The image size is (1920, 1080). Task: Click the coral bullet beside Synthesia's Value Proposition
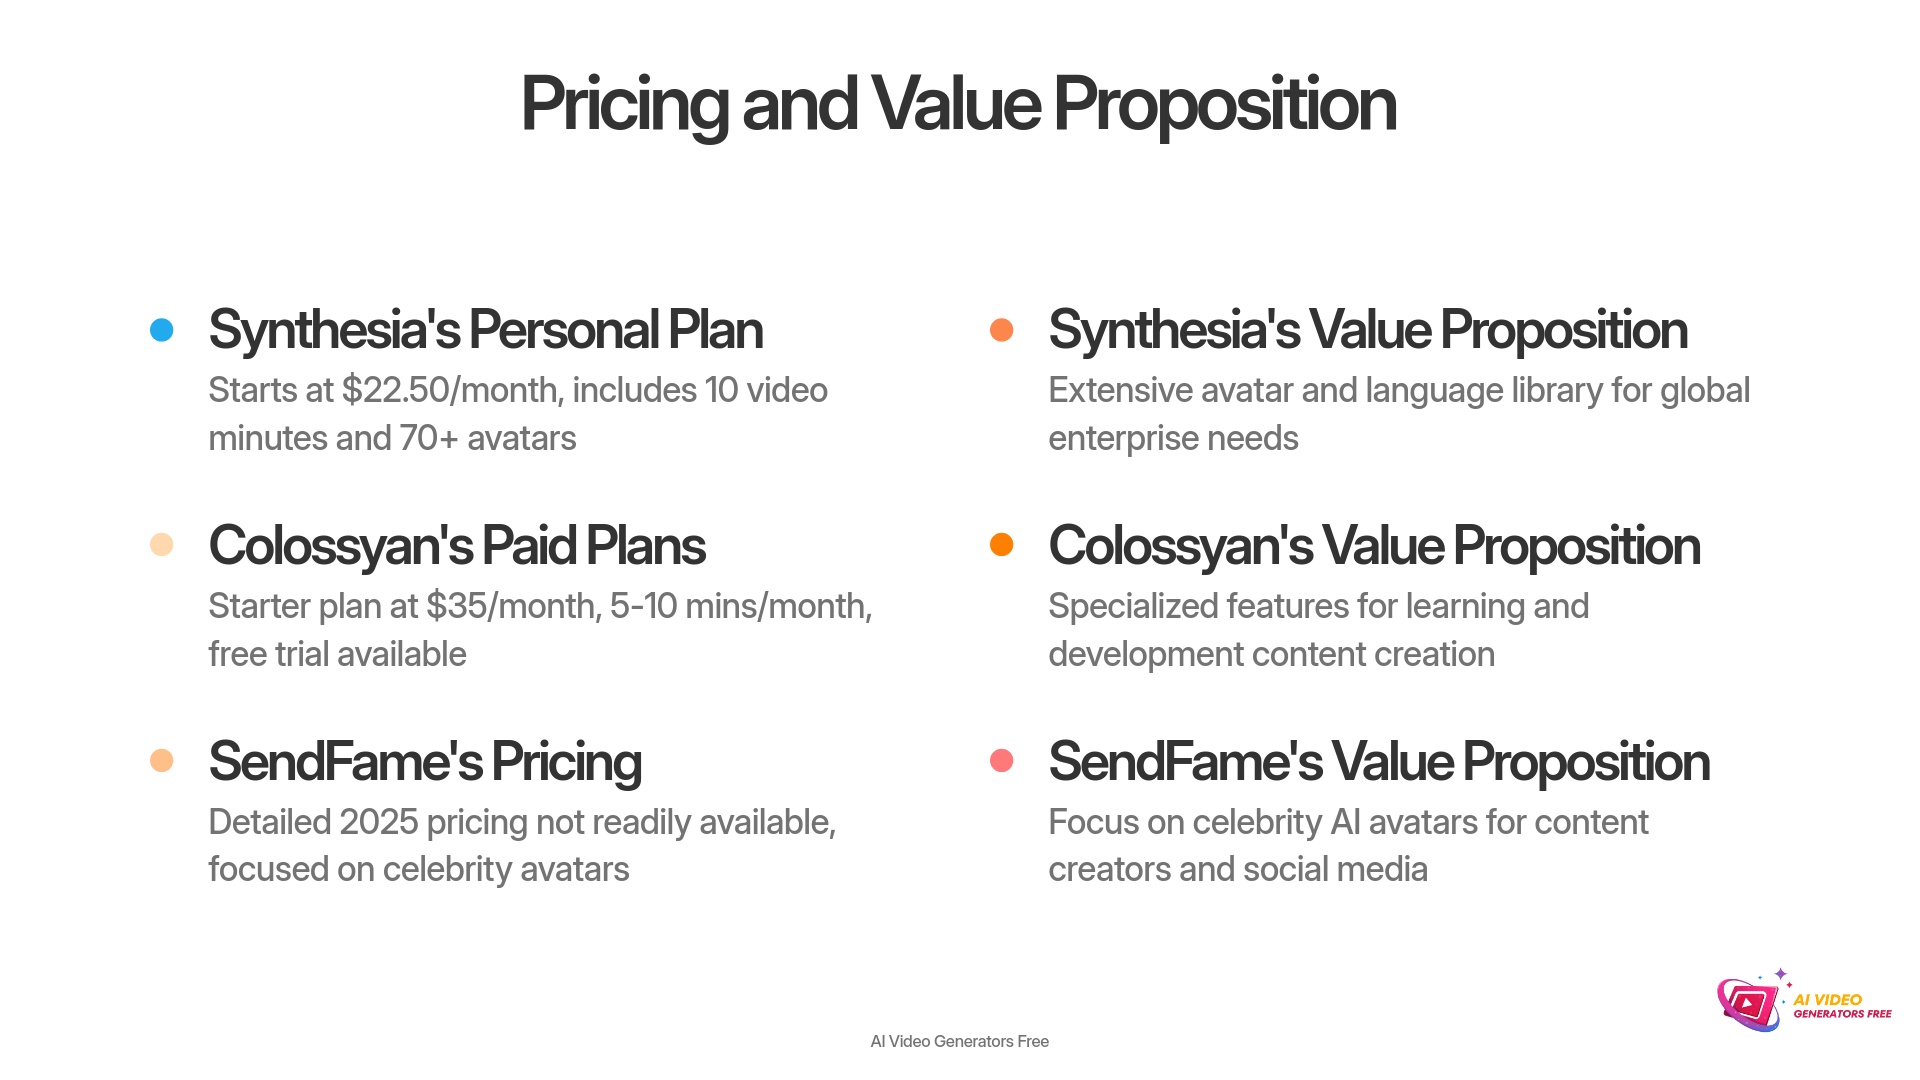(x=1001, y=330)
